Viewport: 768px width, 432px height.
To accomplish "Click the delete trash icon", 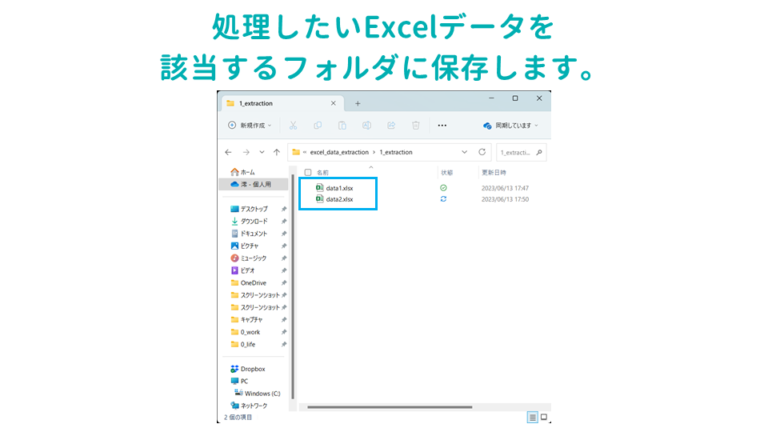I will tap(416, 126).
